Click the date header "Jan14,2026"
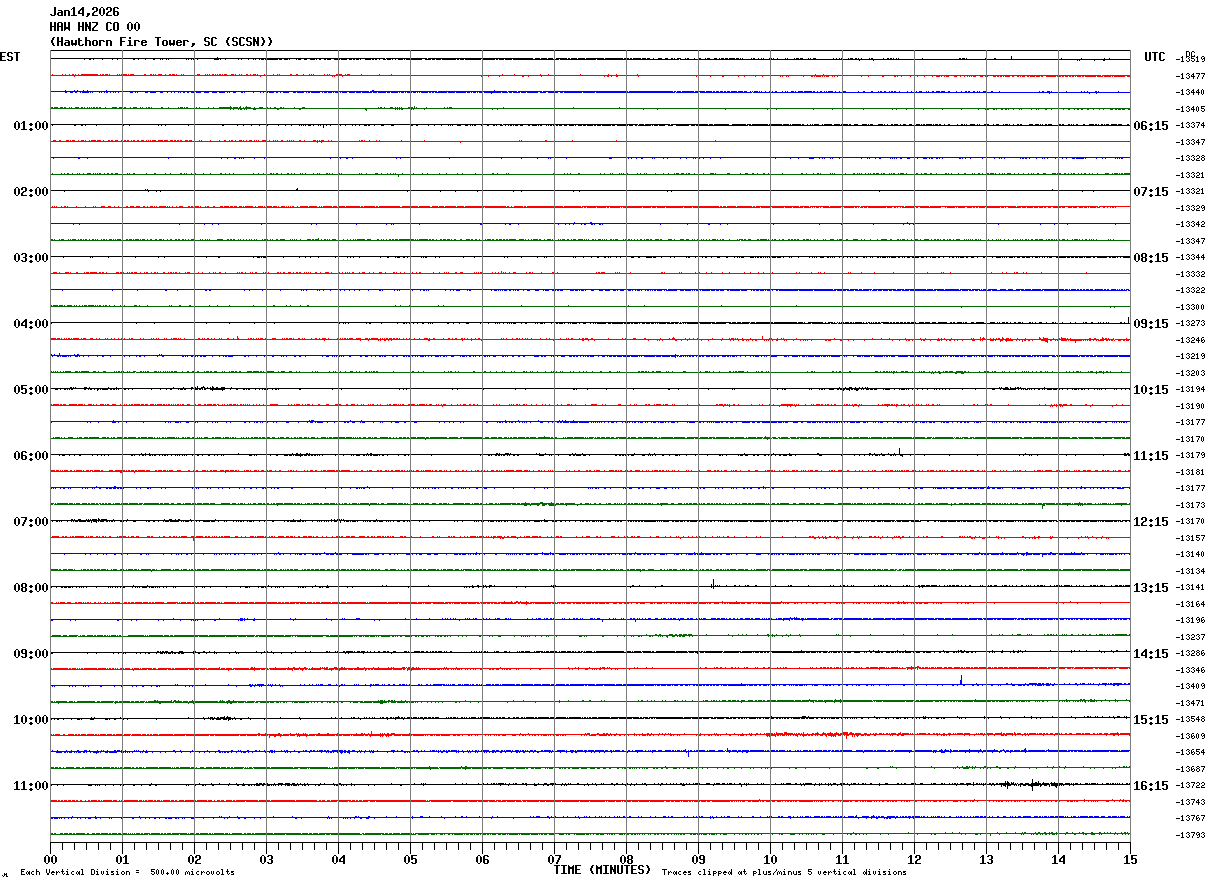Screen dimensions: 1210x886 click(x=84, y=12)
